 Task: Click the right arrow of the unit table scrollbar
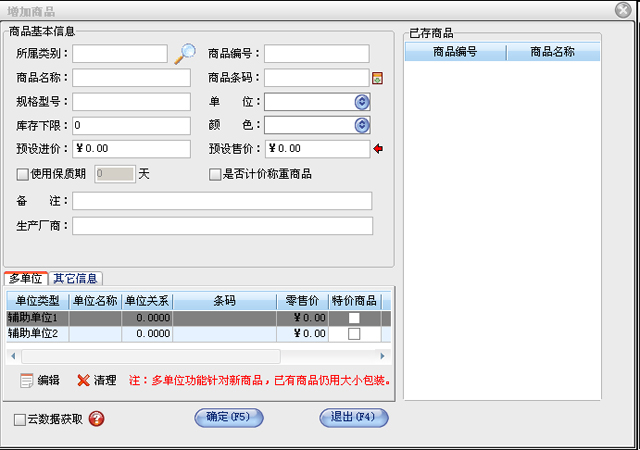382,355
